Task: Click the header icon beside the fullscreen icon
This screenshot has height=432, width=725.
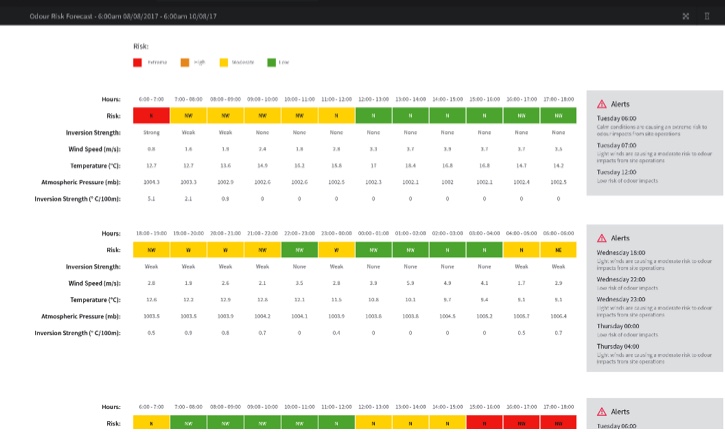Action: [x=707, y=16]
